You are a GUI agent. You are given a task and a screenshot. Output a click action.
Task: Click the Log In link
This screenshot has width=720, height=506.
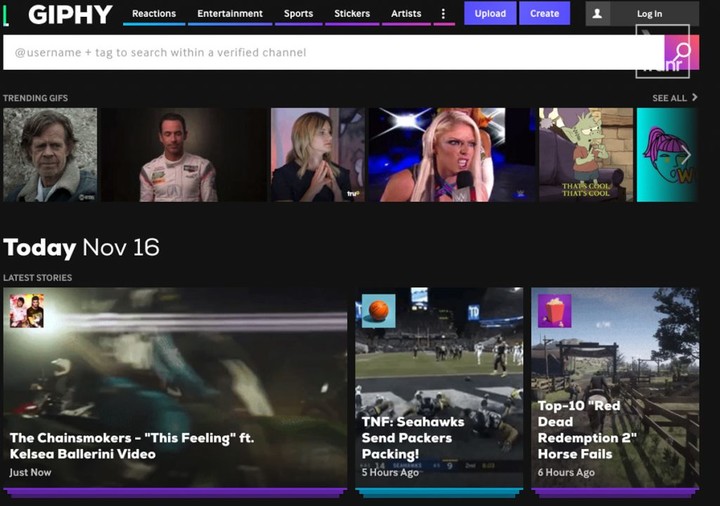point(649,14)
